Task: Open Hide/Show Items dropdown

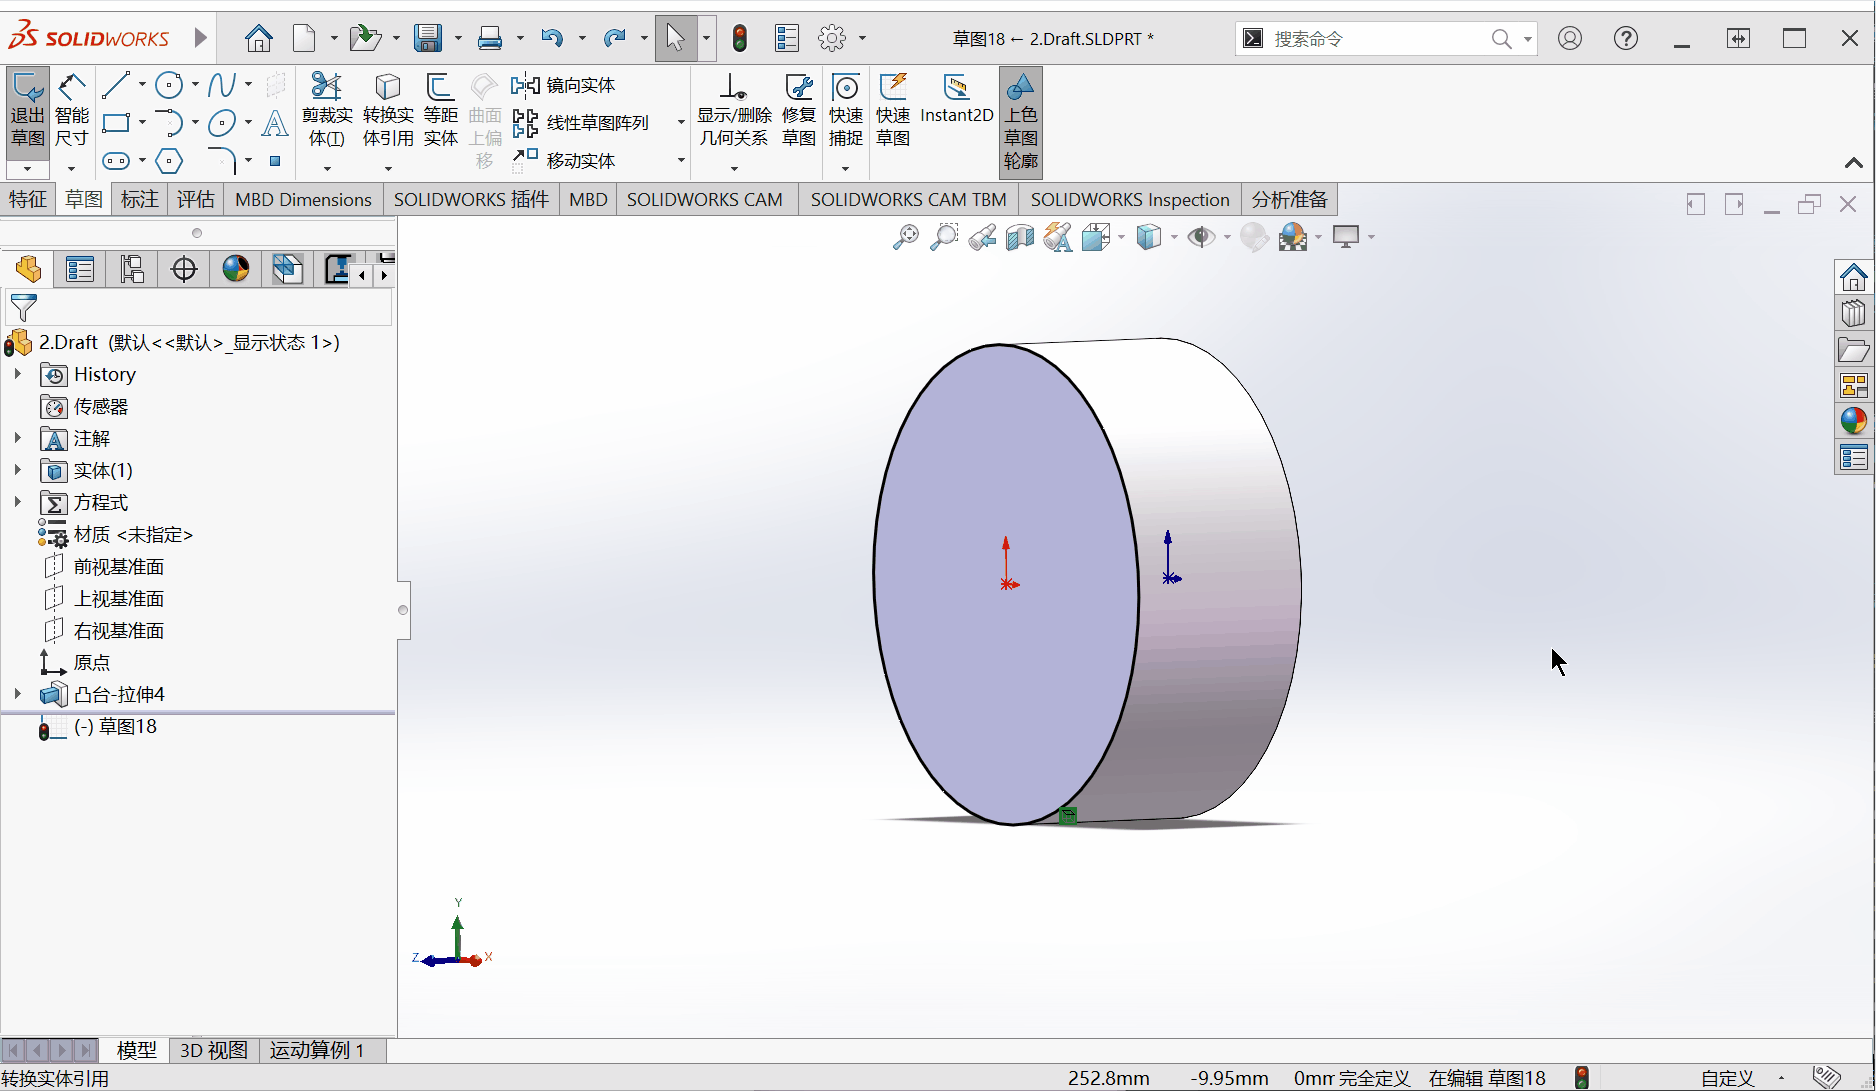Action: pos(1227,237)
